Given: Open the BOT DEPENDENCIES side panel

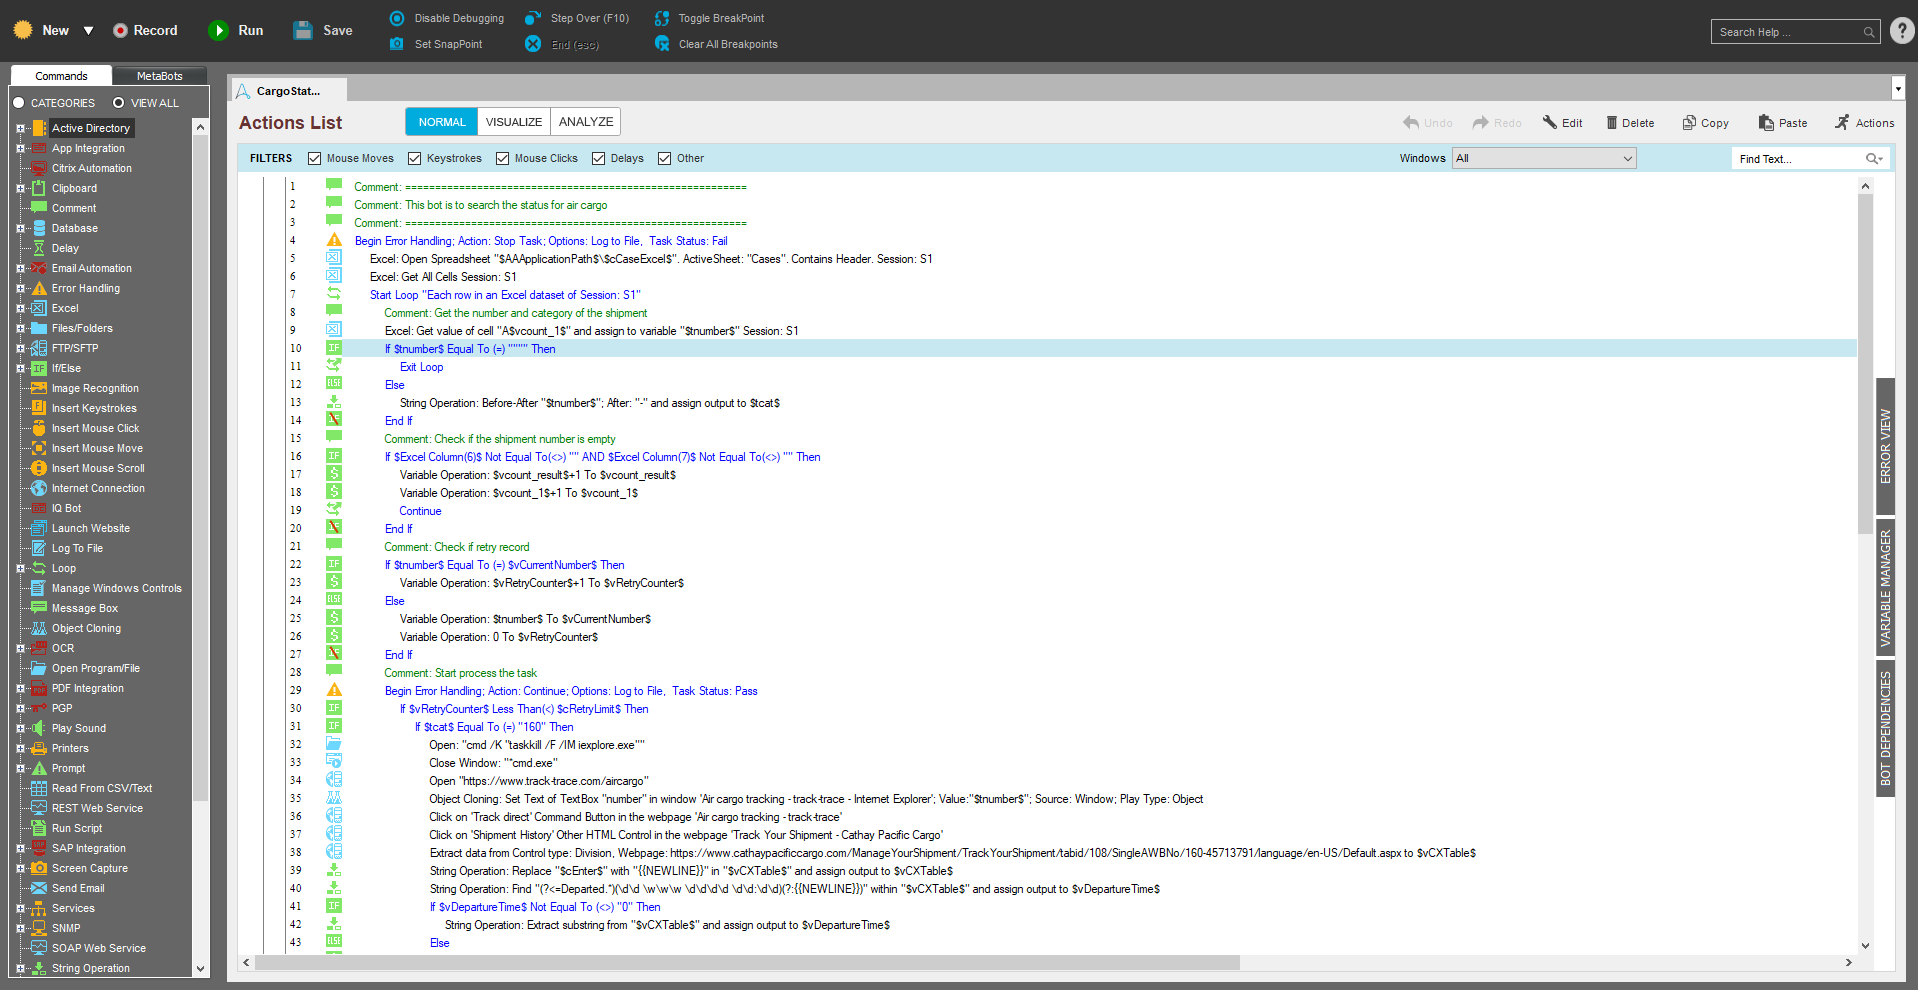Looking at the screenshot, I should tap(1885, 728).
